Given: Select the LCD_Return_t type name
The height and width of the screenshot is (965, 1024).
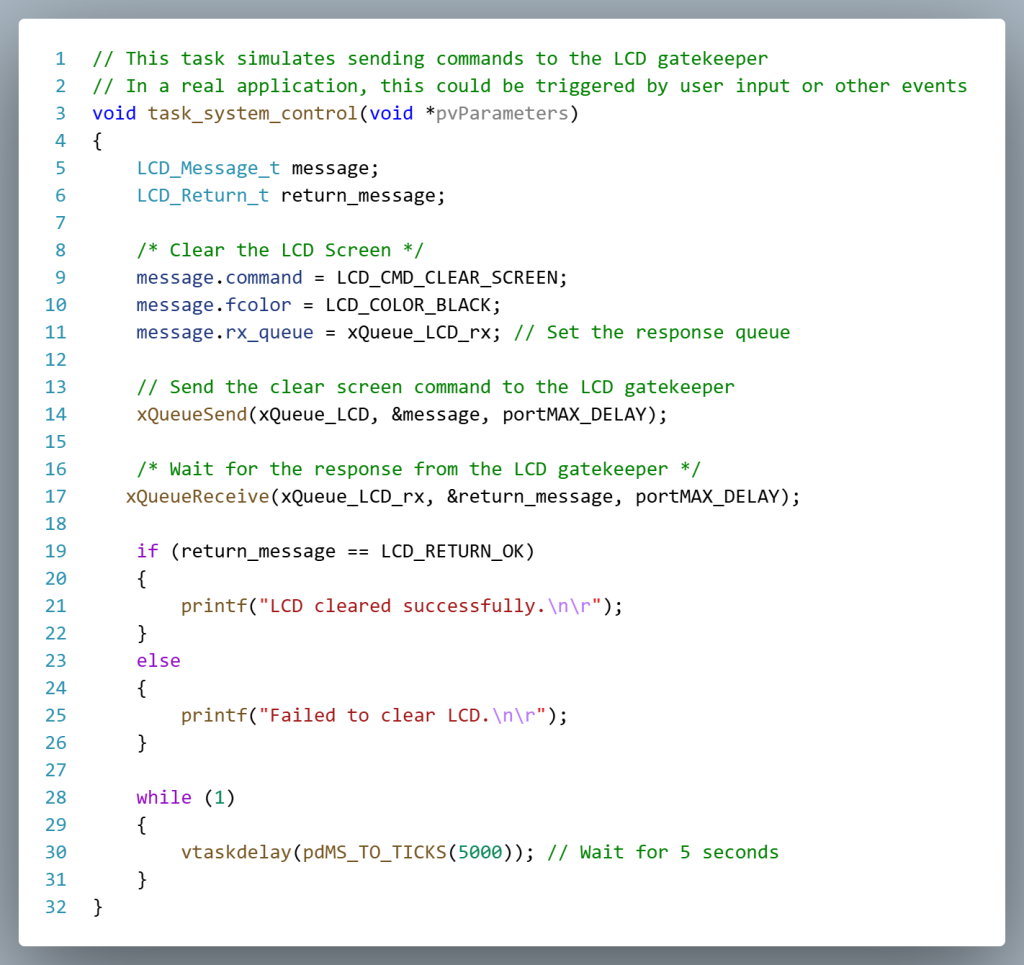Looking at the screenshot, I should point(203,195).
